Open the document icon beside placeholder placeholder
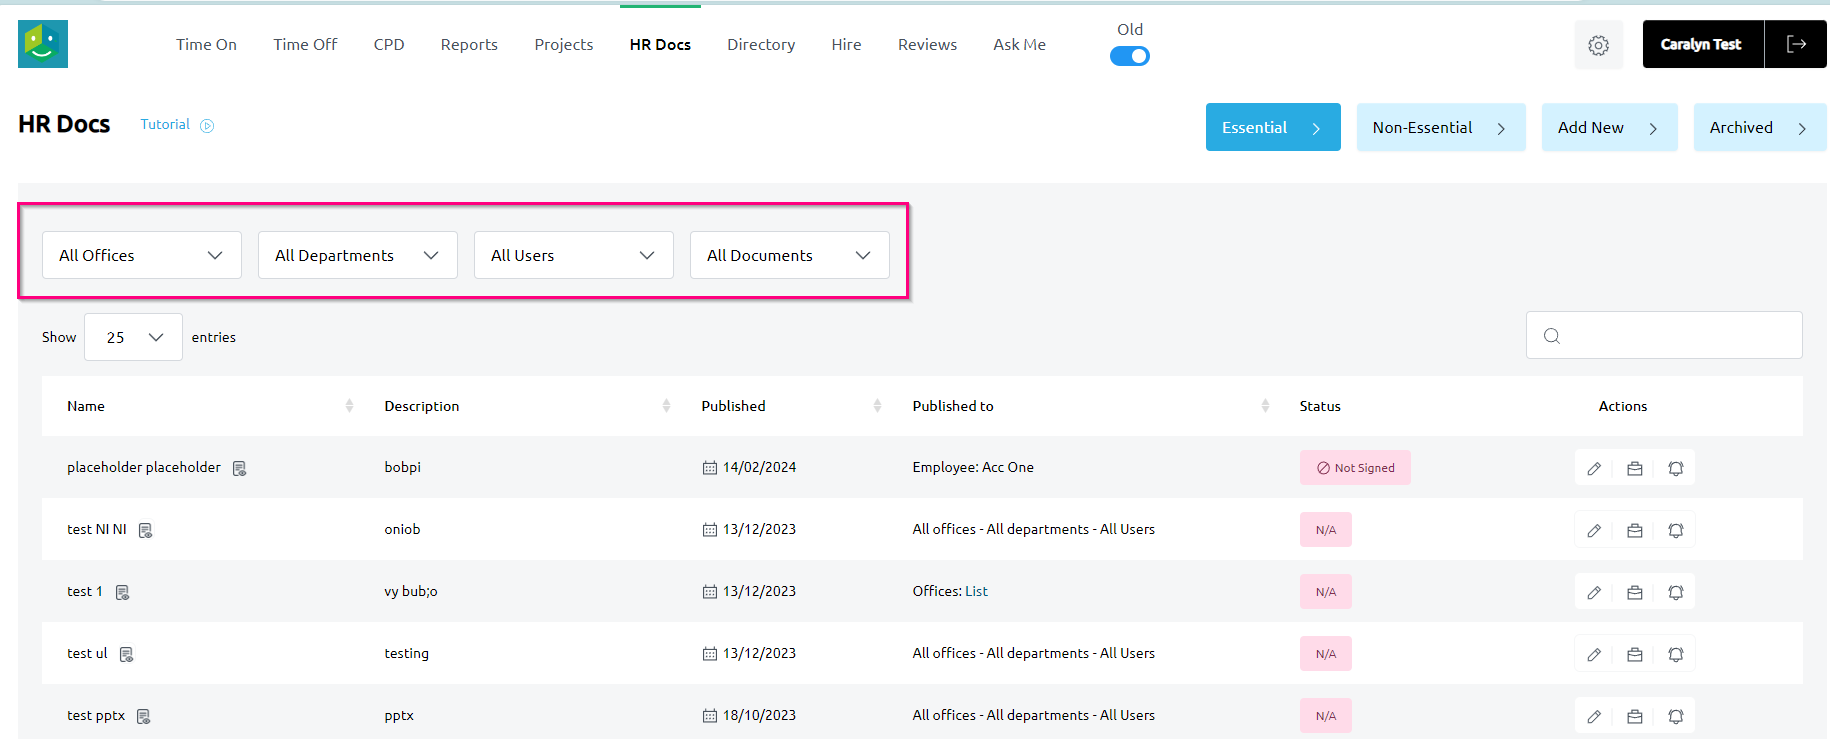 (x=239, y=468)
